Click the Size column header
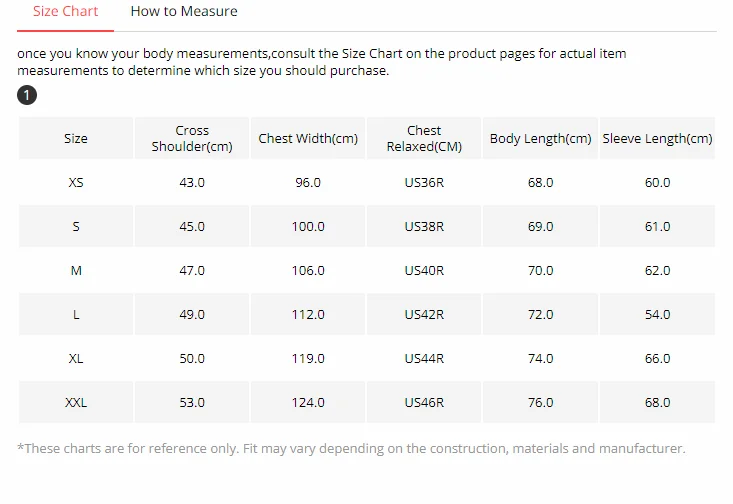 coord(76,138)
